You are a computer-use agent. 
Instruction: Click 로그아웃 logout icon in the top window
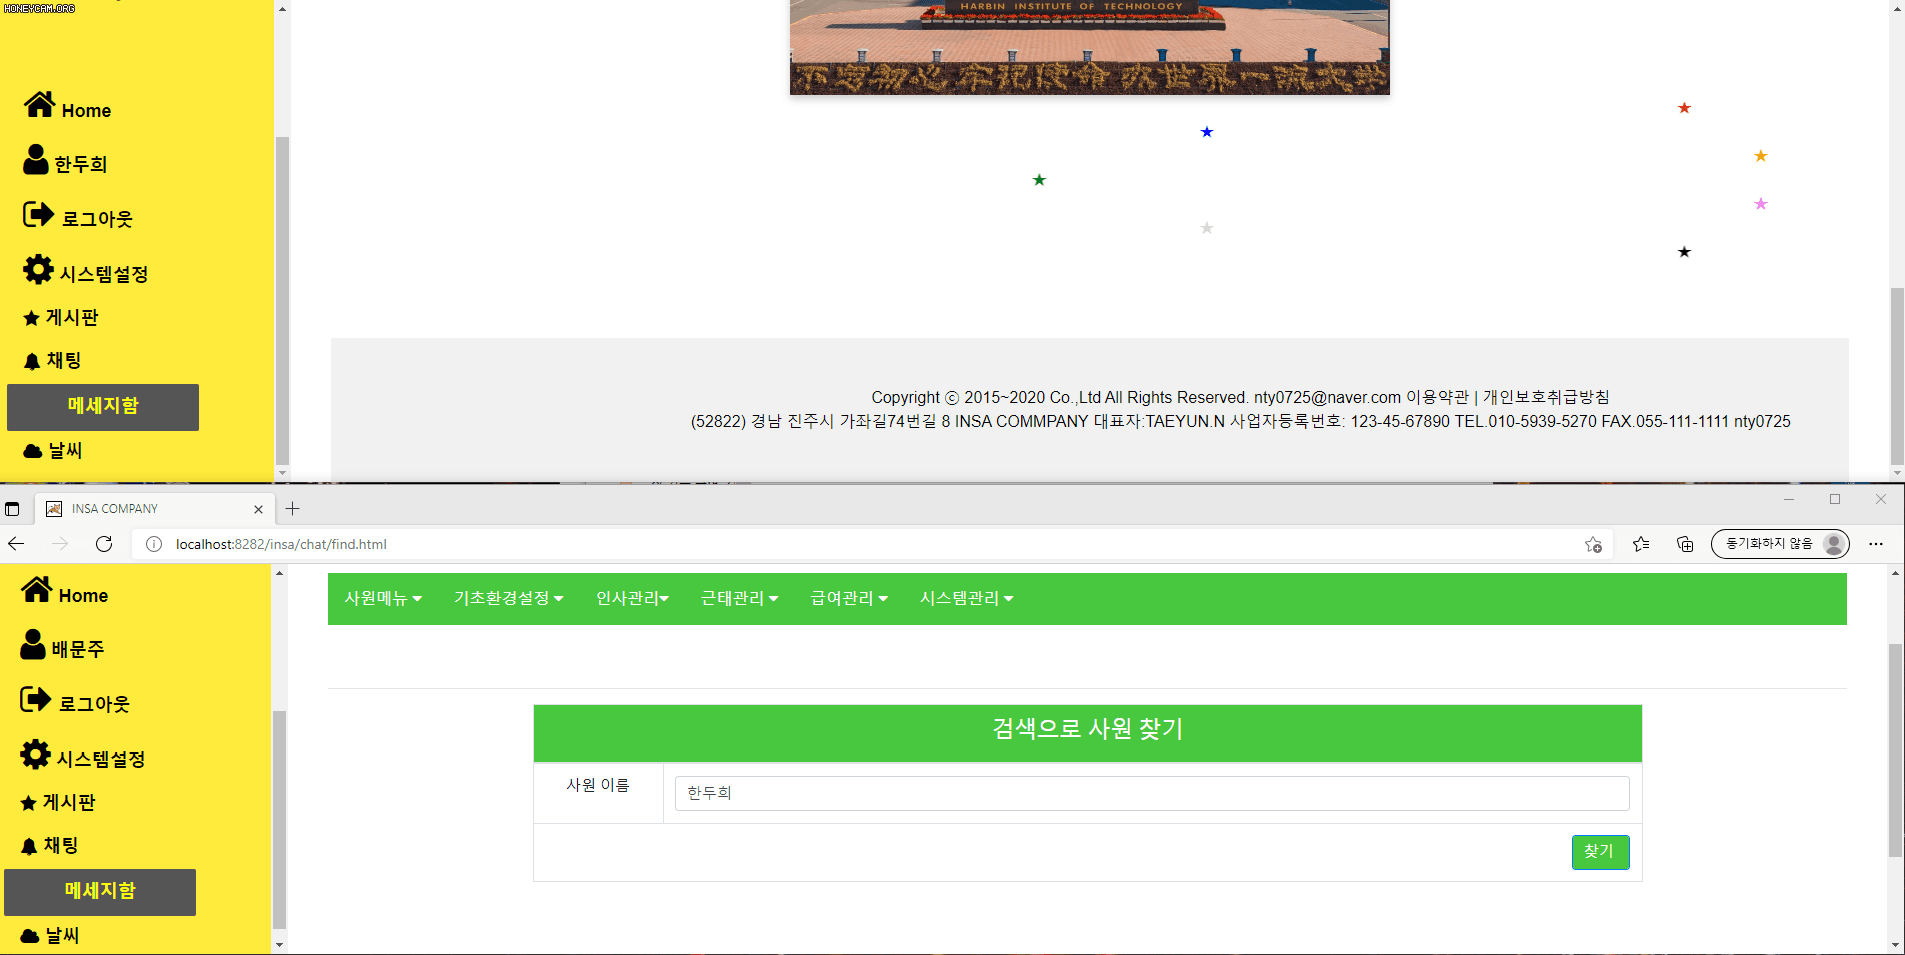(38, 215)
